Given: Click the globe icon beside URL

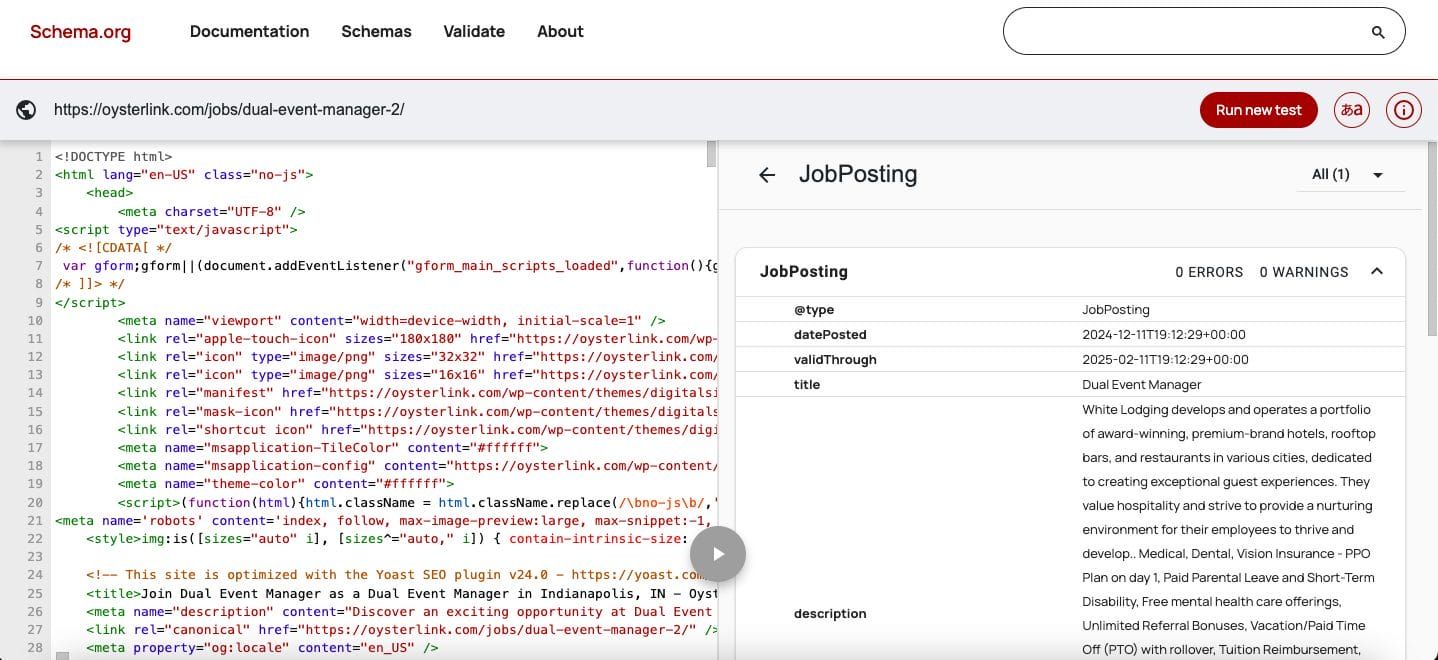Looking at the screenshot, I should pos(26,110).
